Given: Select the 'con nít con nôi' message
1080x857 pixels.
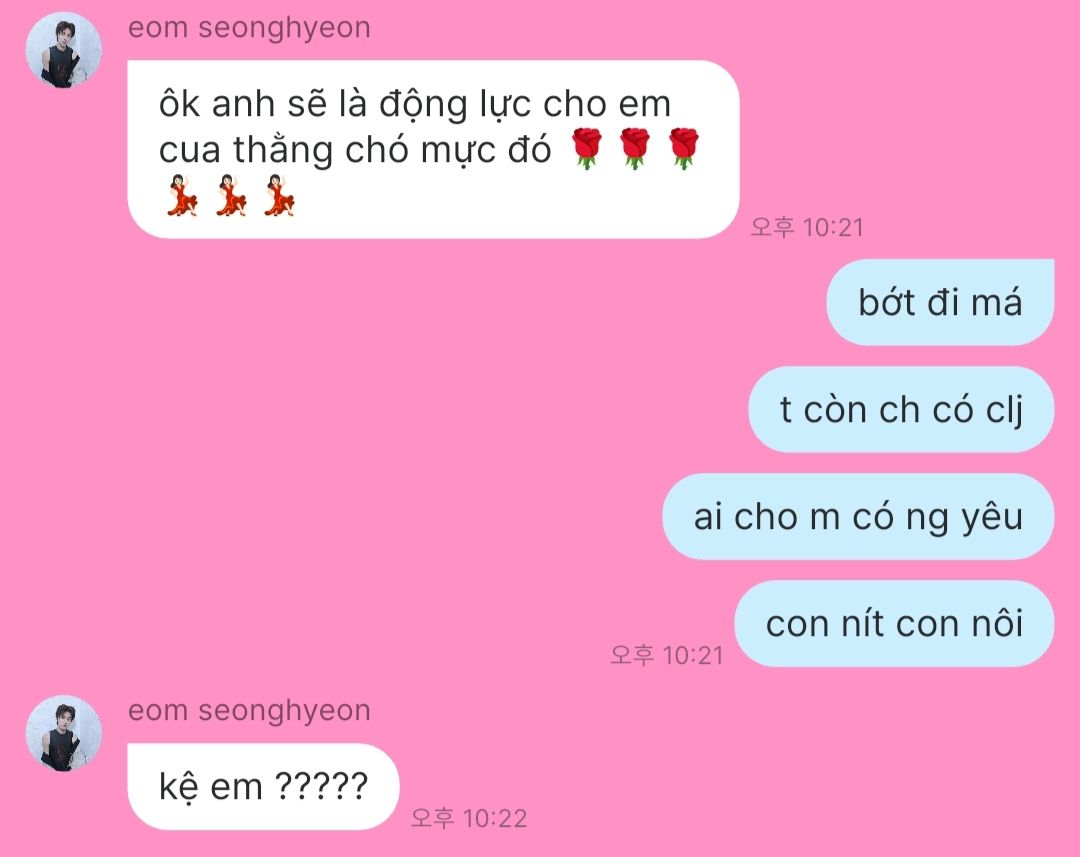Looking at the screenshot, I should point(894,623).
